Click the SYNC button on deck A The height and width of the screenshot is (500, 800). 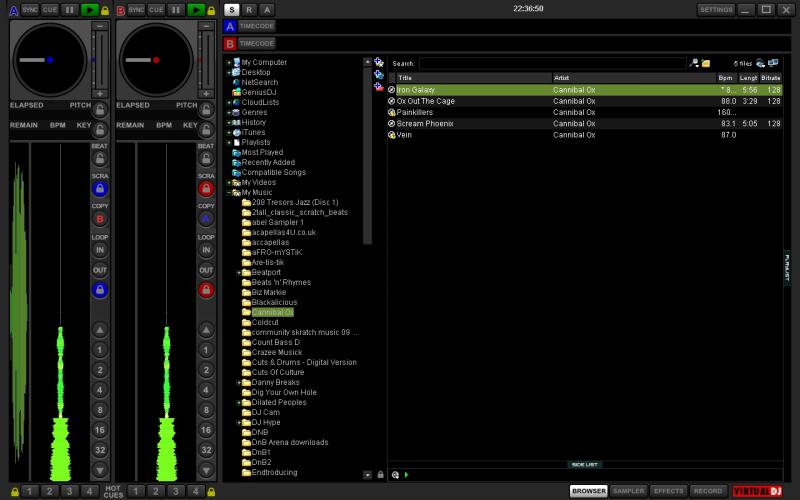29,9
